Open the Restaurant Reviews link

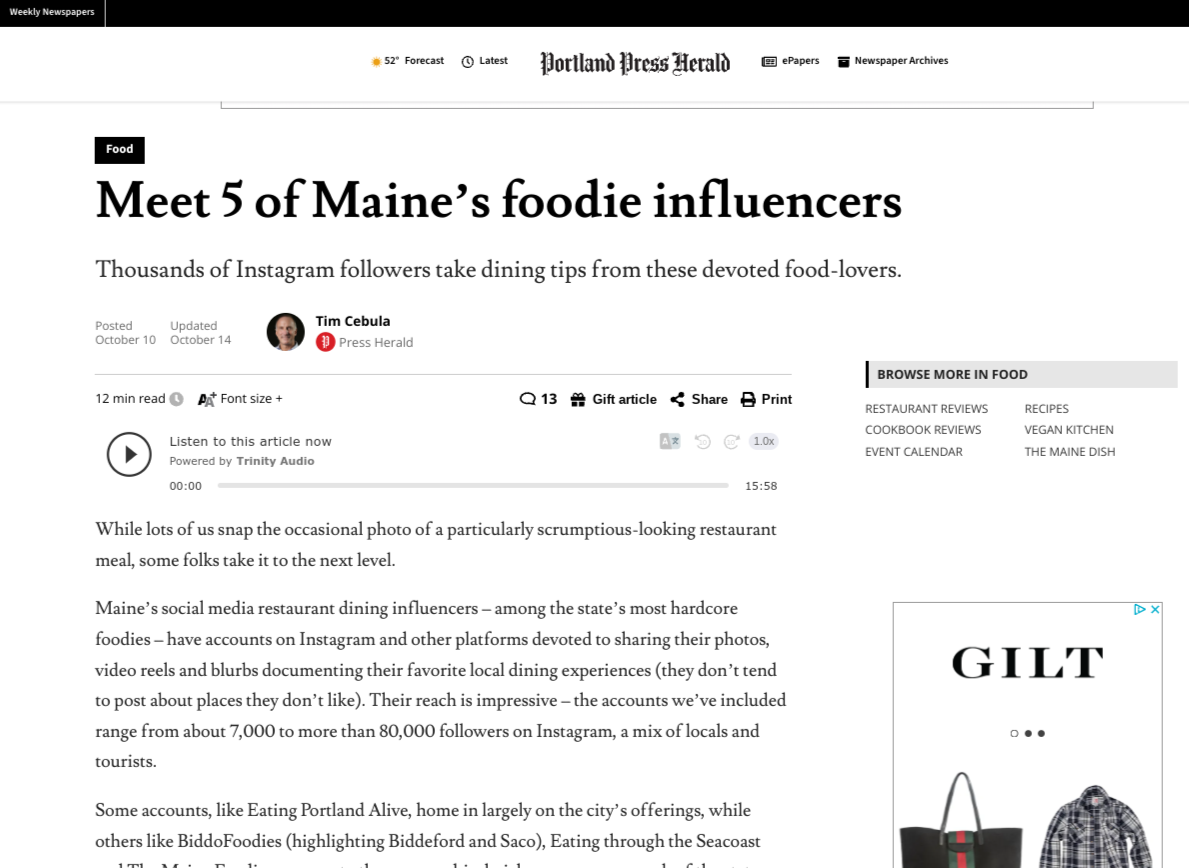point(926,409)
